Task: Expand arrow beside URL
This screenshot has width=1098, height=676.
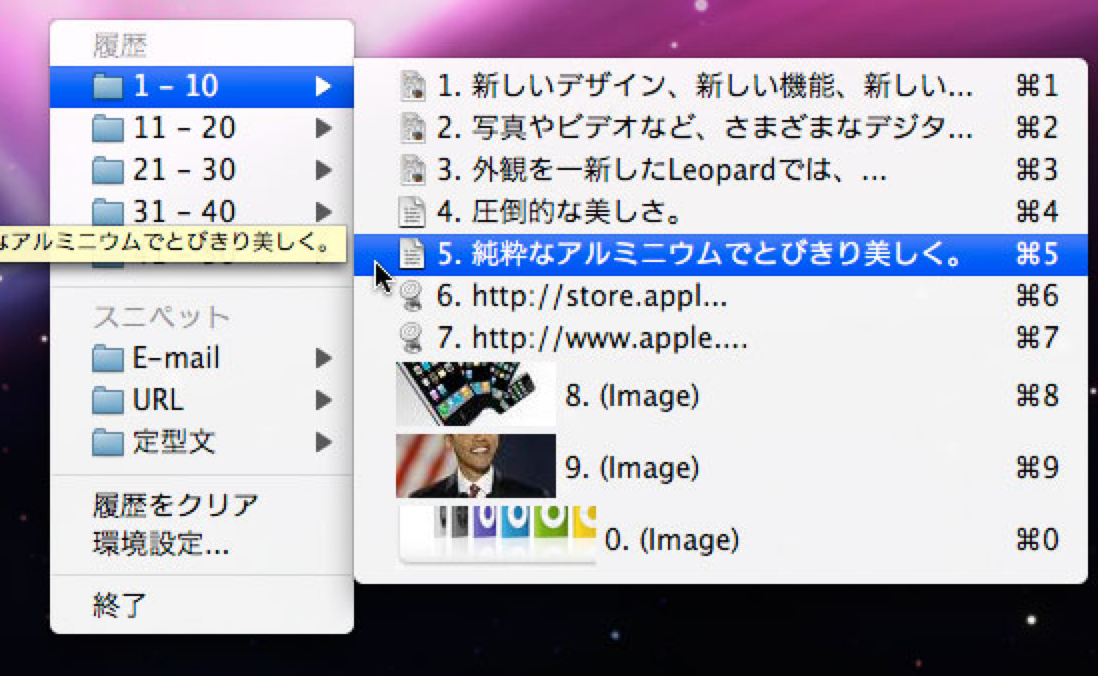Action: click(x=323, y=401)
